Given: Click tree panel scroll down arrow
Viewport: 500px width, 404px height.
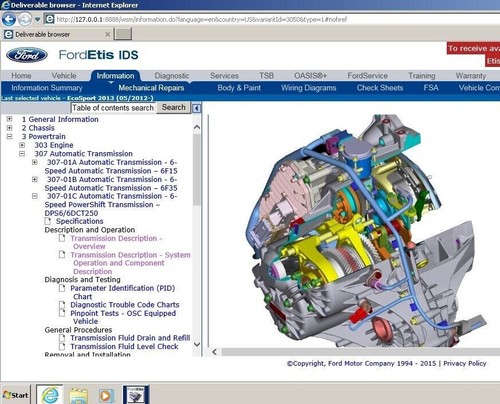Looking at the screenshot, I should pos(197,344).
